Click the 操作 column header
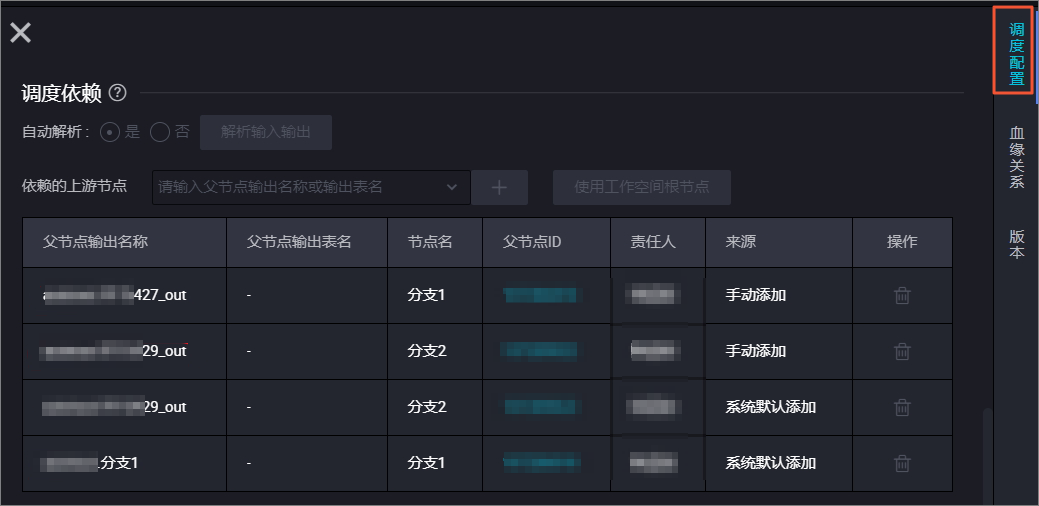The image size is (1039, 506). [902, 242]
